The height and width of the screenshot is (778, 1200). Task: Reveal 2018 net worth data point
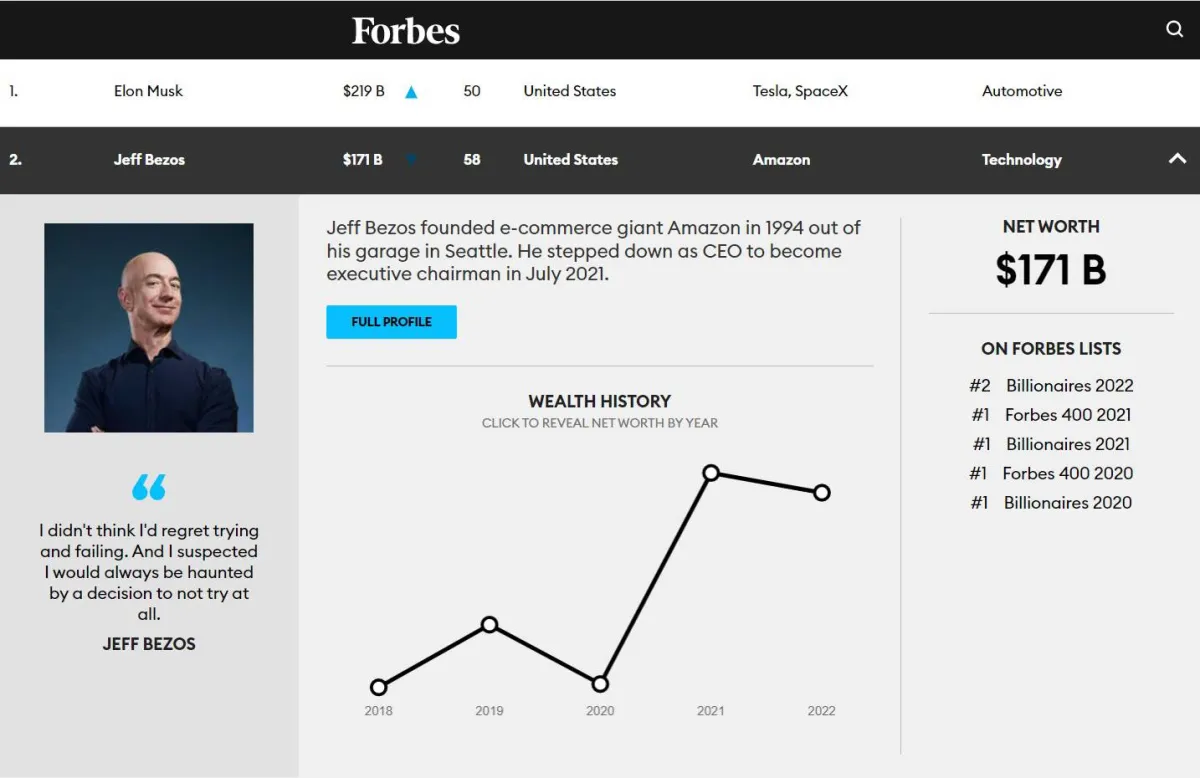(378, 687)
